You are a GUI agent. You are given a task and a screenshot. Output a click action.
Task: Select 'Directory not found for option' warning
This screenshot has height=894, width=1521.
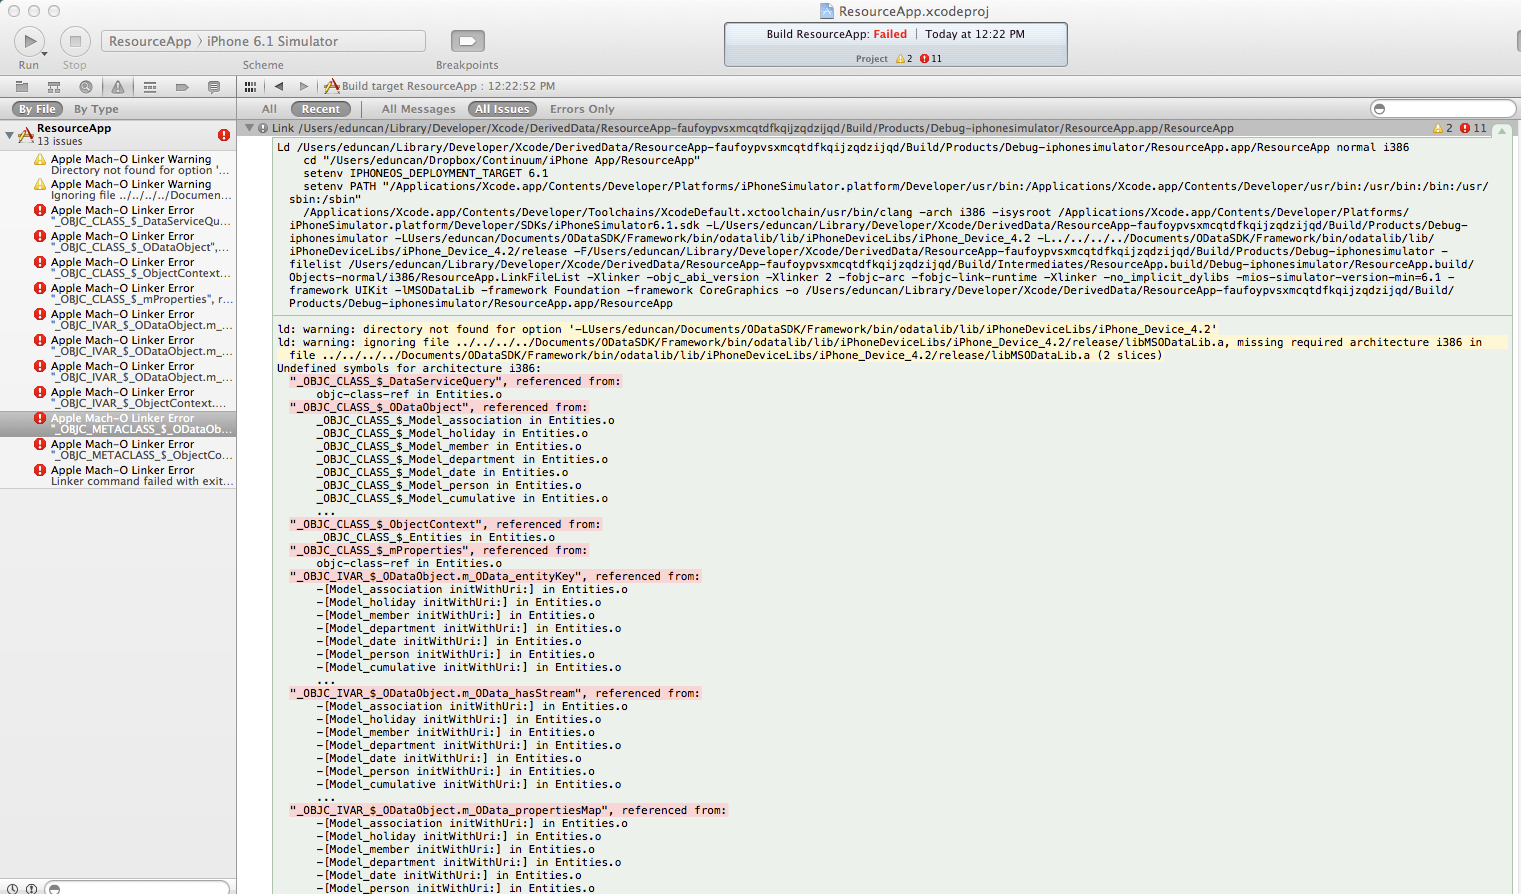click(118, 165)
